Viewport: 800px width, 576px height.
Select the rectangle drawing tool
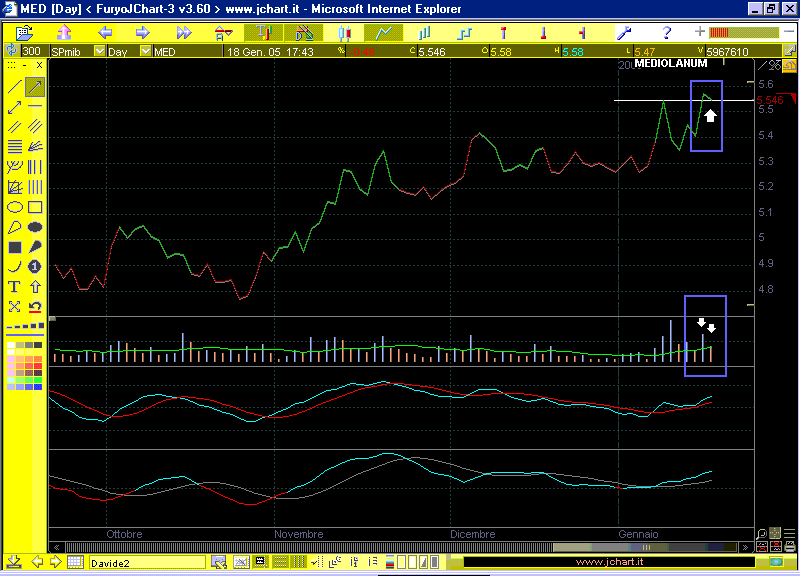35,207
